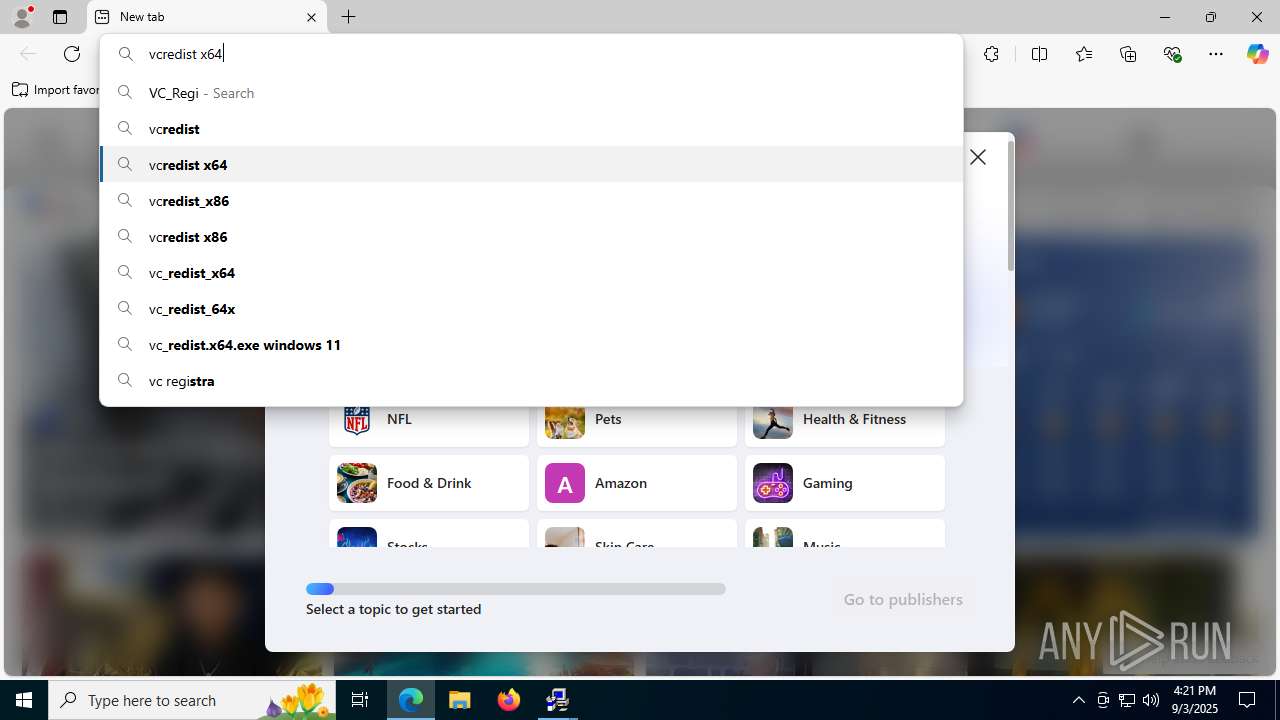This screenshot has width=1280, height=720.
Task: Click the Refresh page icon
Action: pyautogui.click(x=72, y=54)
